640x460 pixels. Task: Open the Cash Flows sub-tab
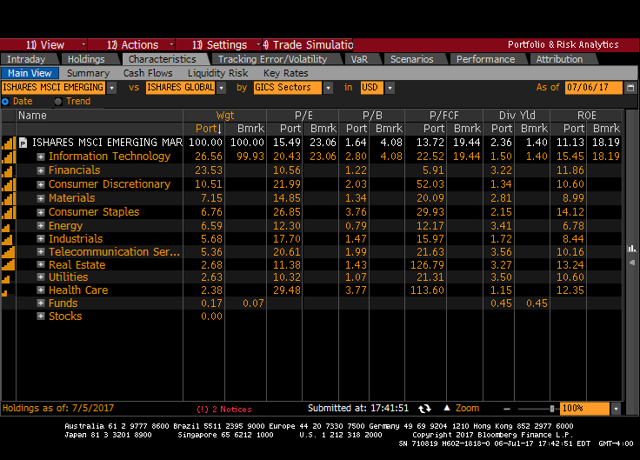148,73
